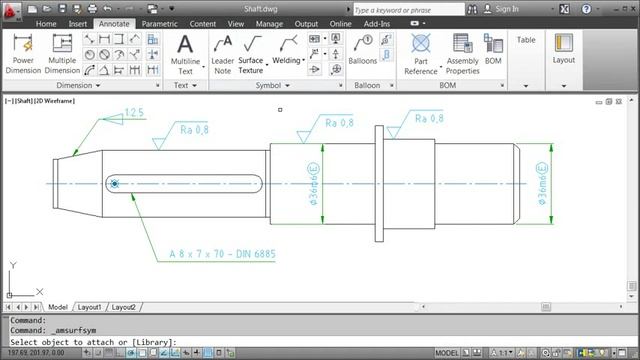This screenshot has width=640, height=360.
Task: Open Dimension panel dialog launcher arrow
Action: click(x=158, y=85)
